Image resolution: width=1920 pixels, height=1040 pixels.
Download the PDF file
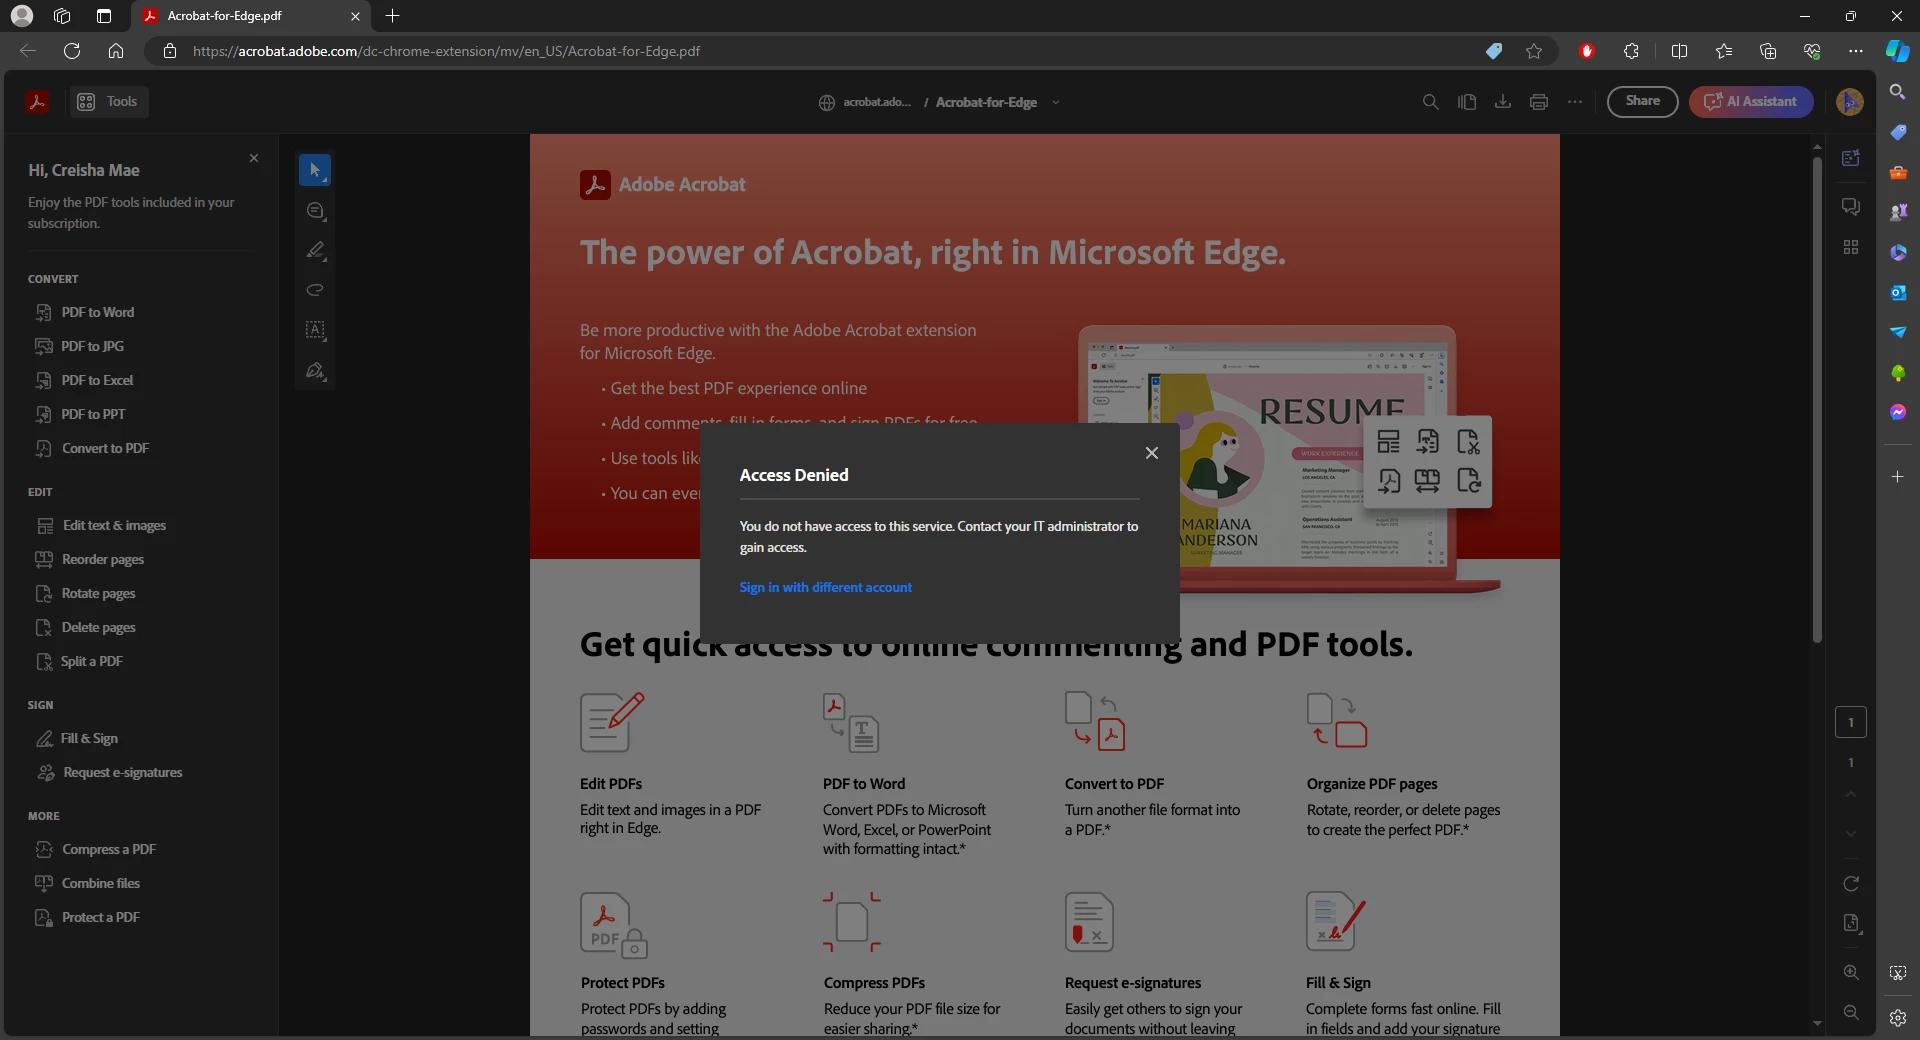pos(1503,102)
